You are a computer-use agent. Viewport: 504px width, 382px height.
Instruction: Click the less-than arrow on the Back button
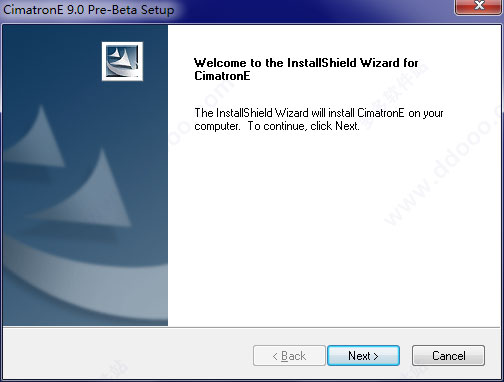point(275,356)
